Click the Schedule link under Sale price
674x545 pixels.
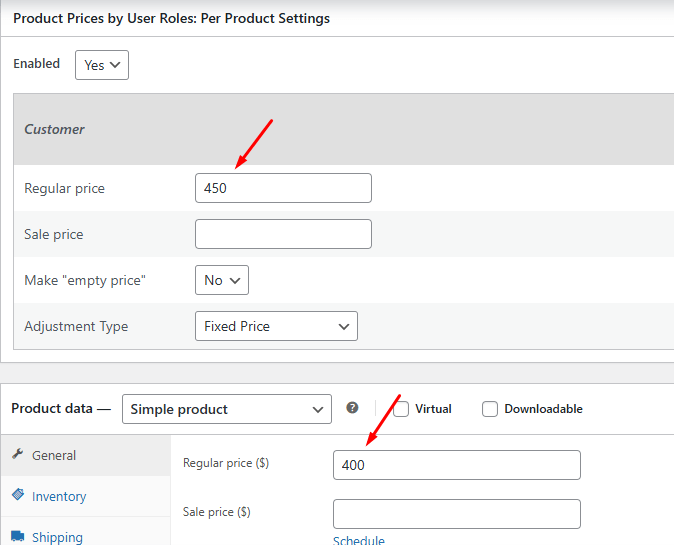(358, 540)
